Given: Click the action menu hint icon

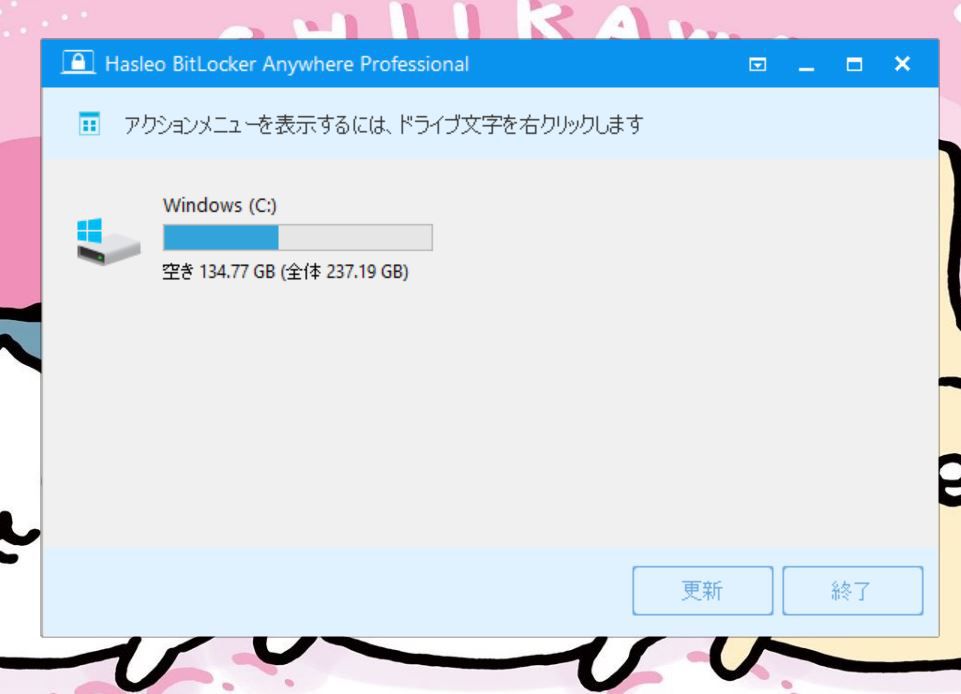Looking at the screenshot, I should (x=89, y=124).
